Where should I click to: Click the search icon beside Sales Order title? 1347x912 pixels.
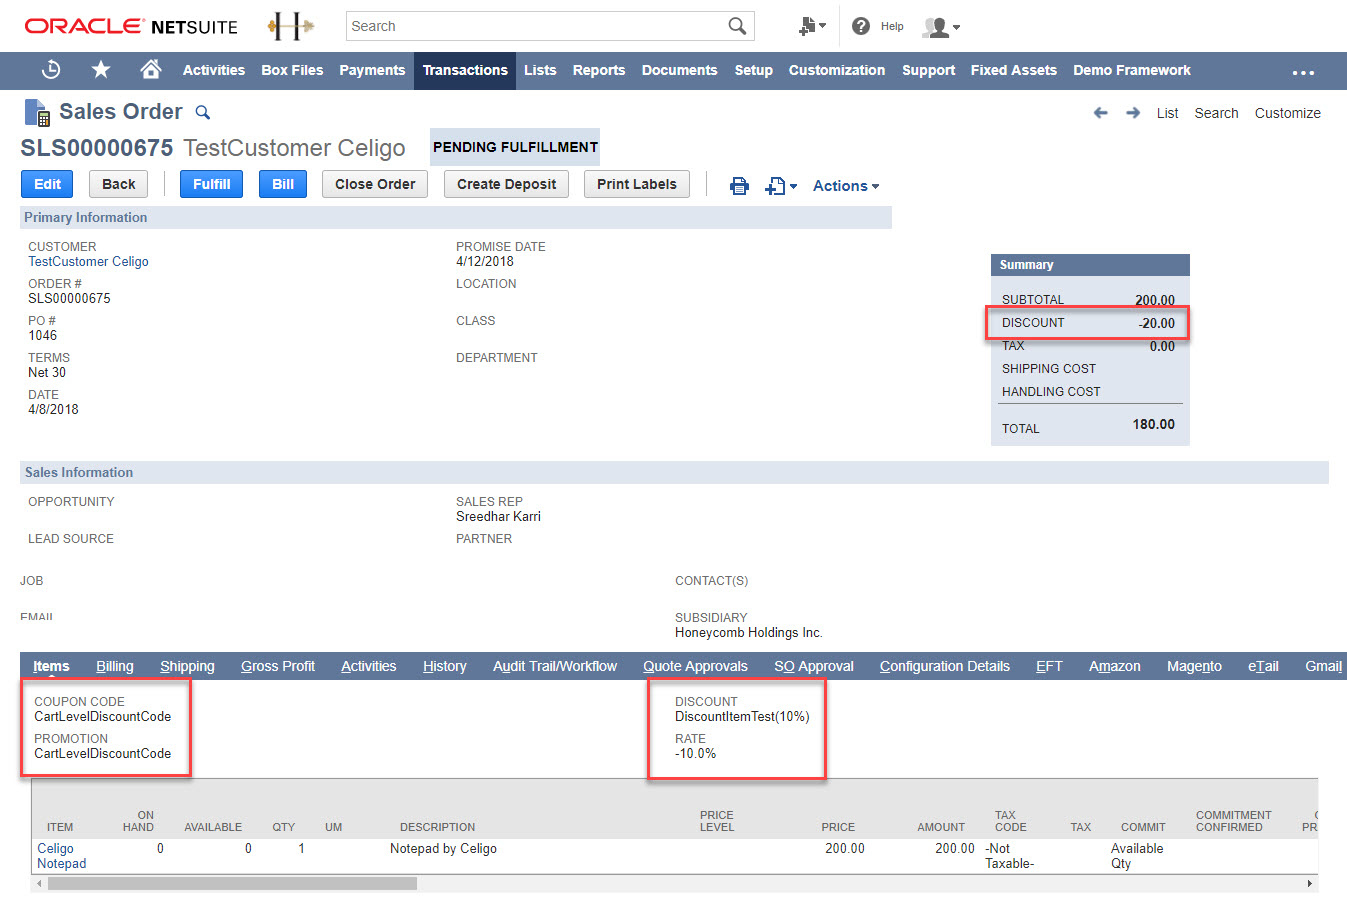click(x=202, y=112)
